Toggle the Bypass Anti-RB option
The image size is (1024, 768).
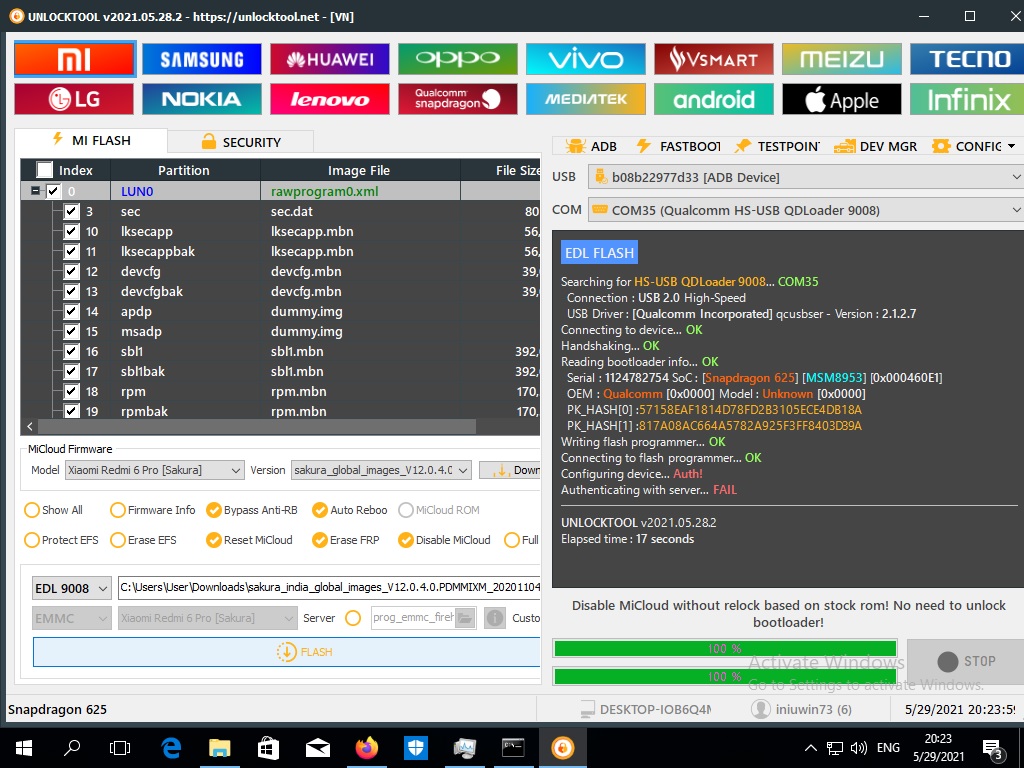pos(251,510)
